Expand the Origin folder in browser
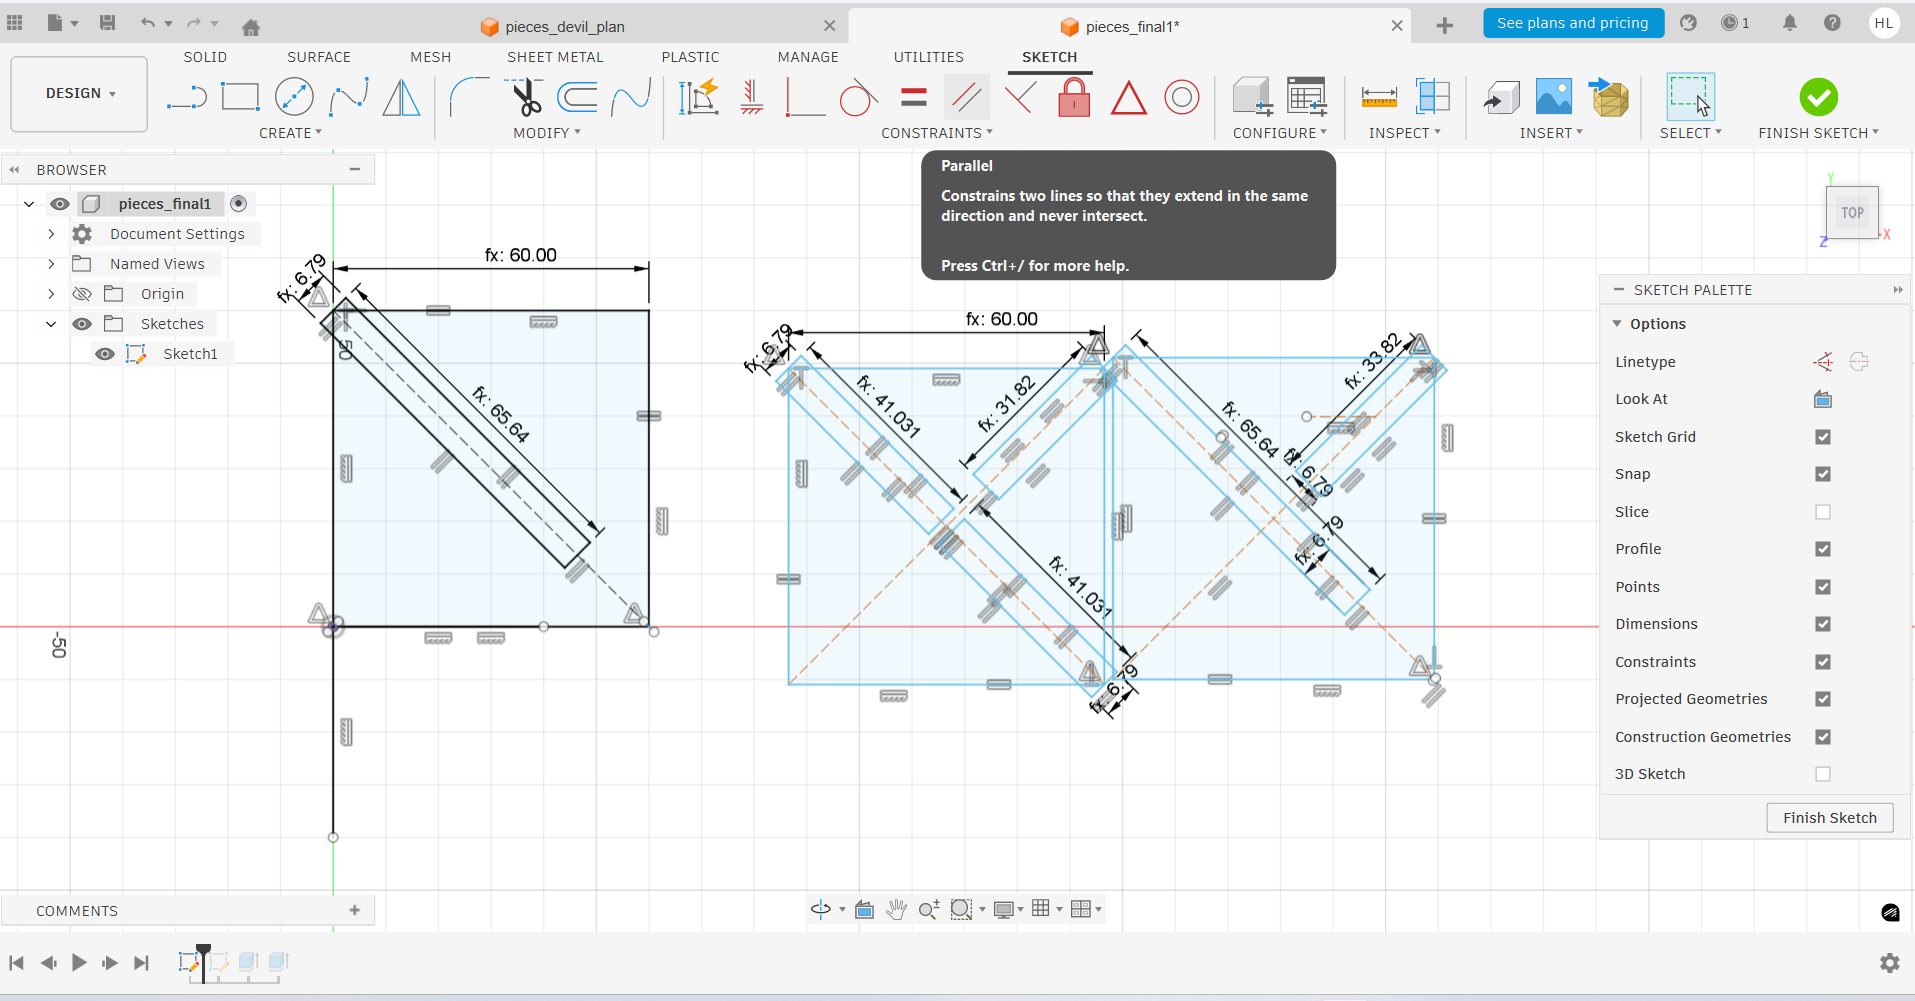This screenshot has width=1915, height=1001. pos(51,294)
